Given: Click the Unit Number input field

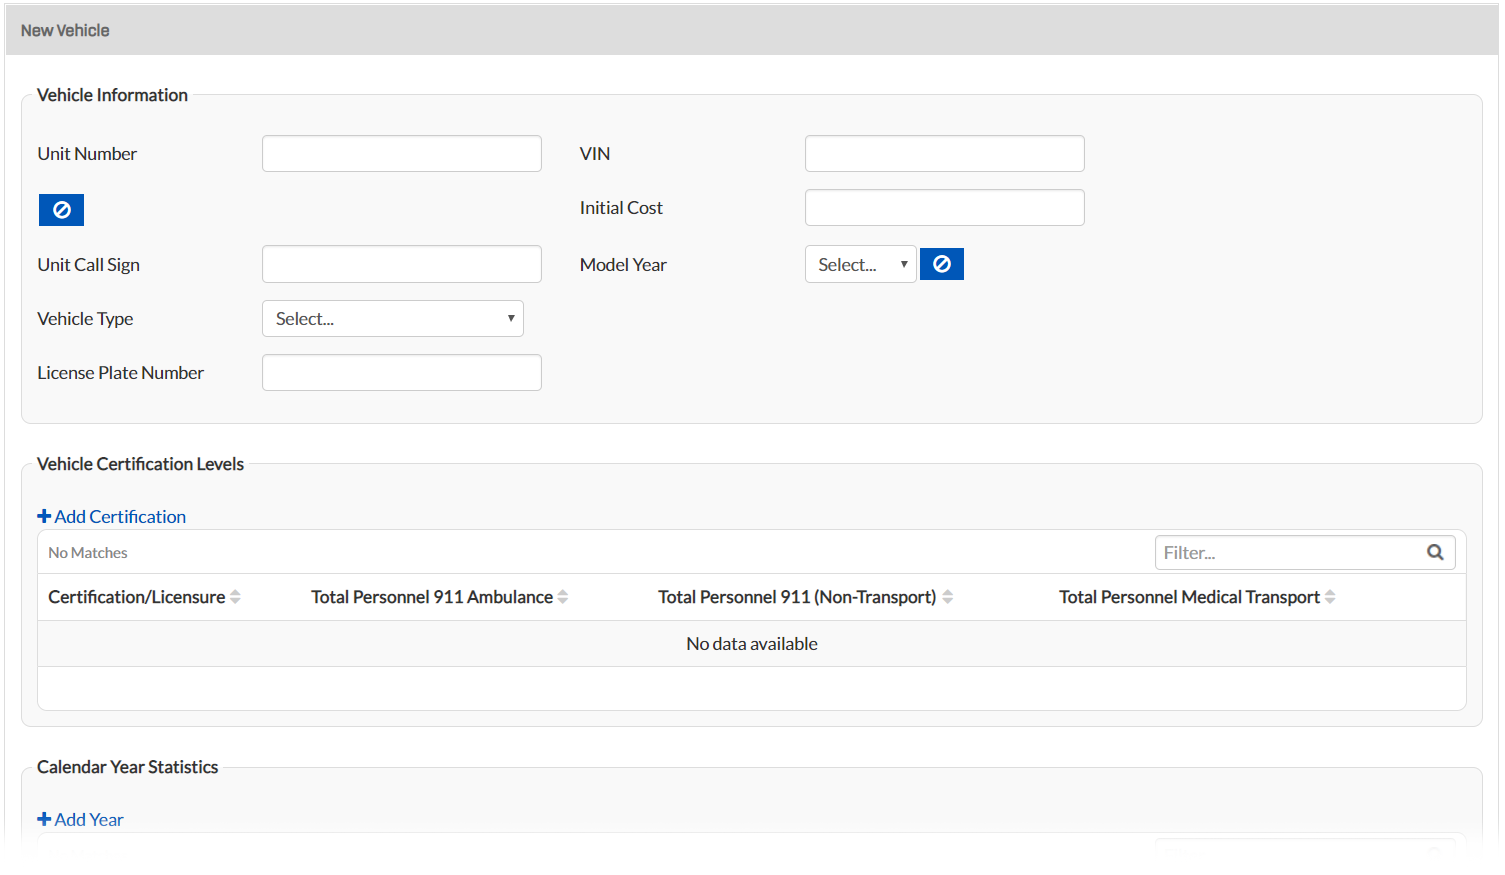Looking at the screenshot, I should point(401,153).
